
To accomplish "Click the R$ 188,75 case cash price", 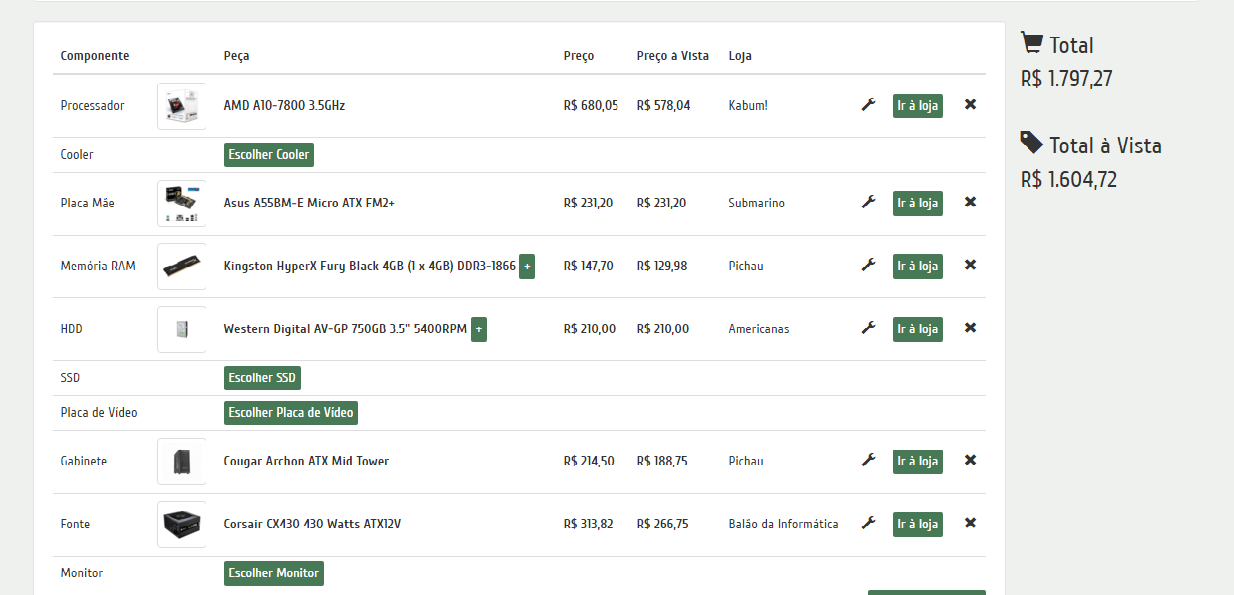I will 662,461.
